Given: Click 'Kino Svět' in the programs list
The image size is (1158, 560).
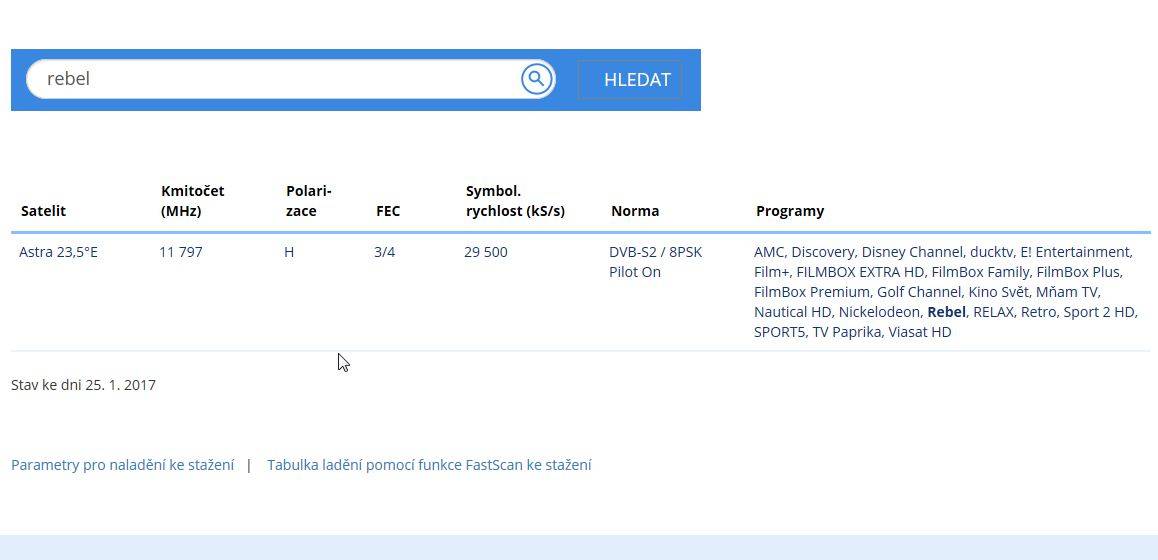Looking at the screenshot, I should click(998, 292).
